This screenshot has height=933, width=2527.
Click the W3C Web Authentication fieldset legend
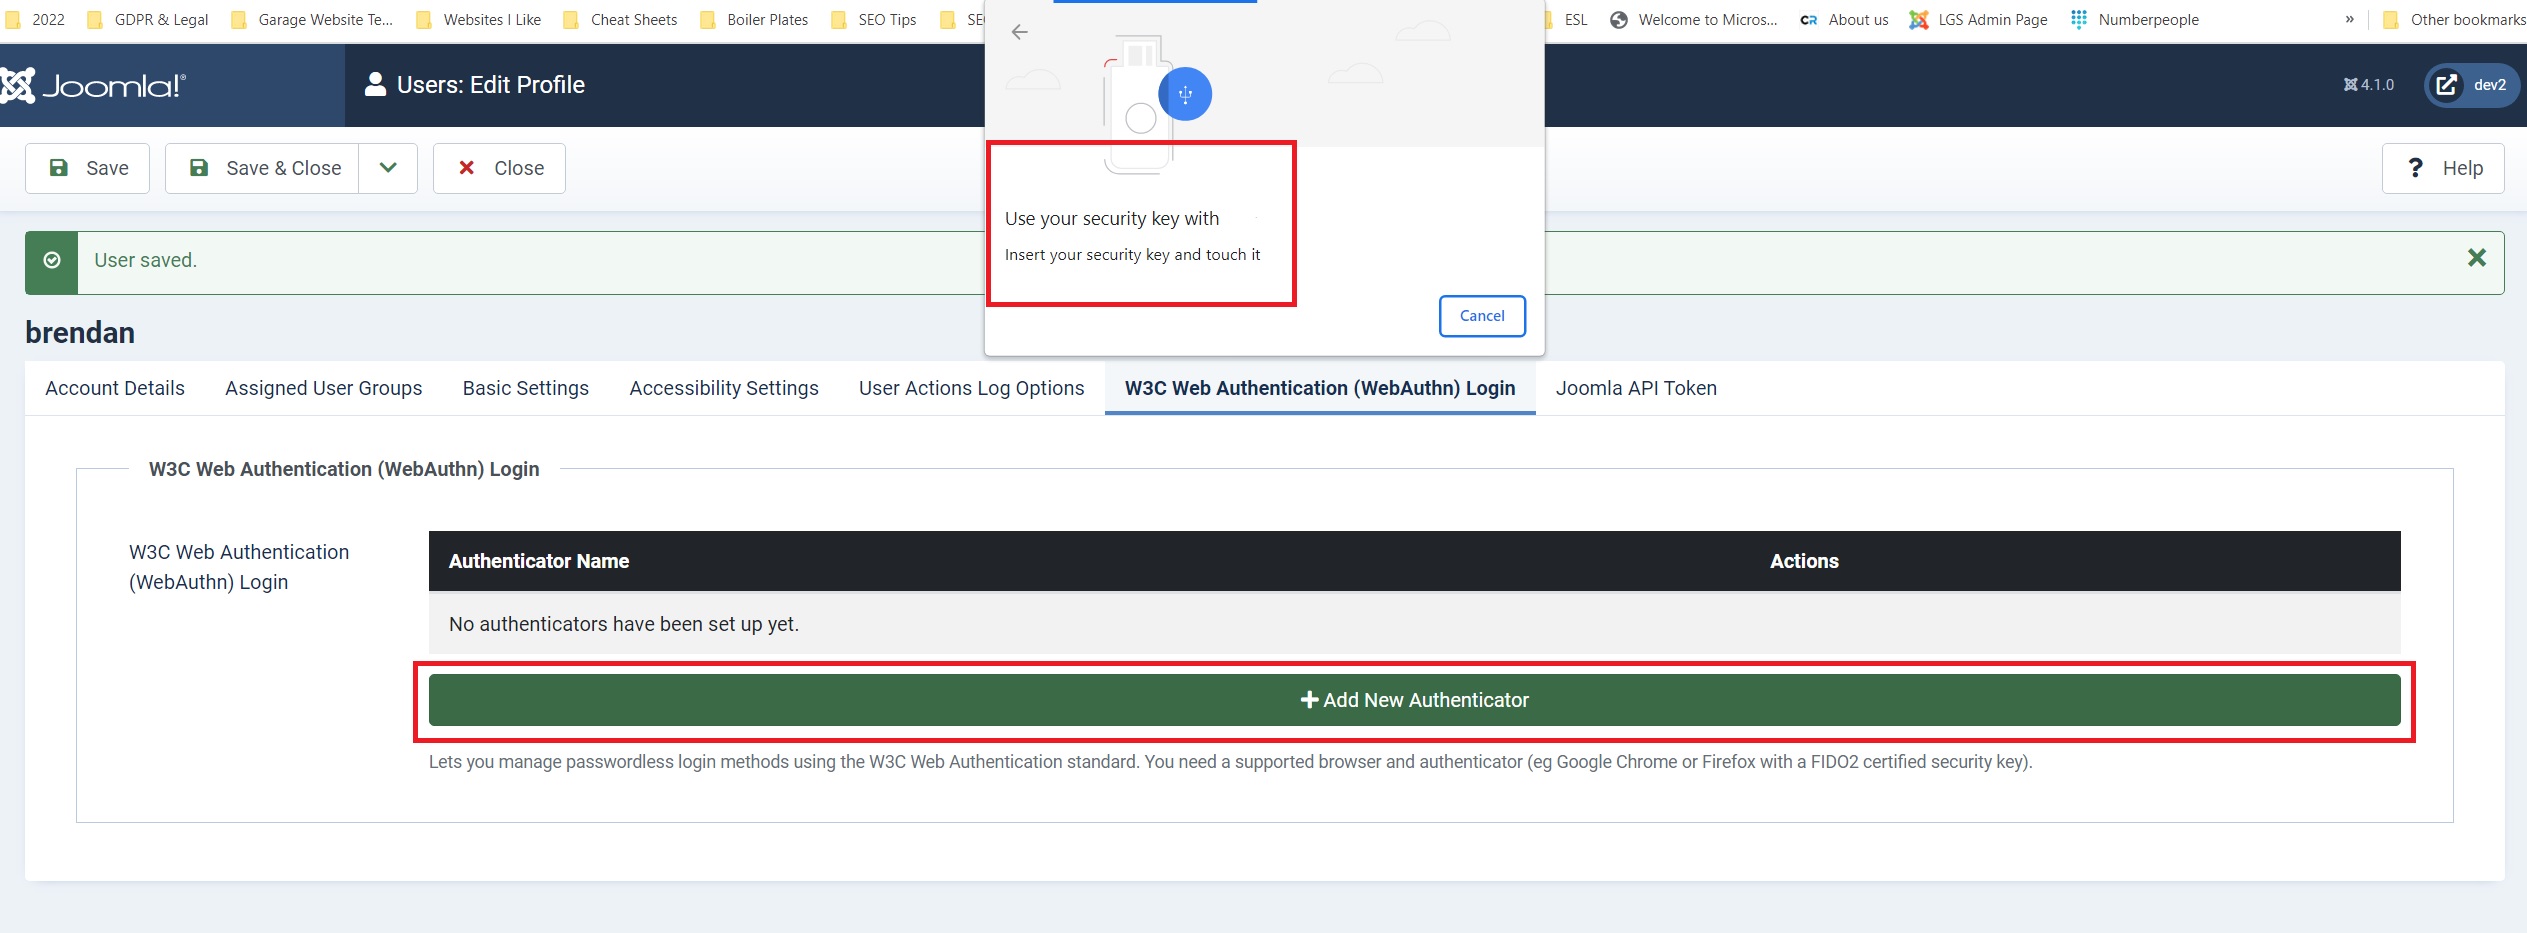[344, 469]
